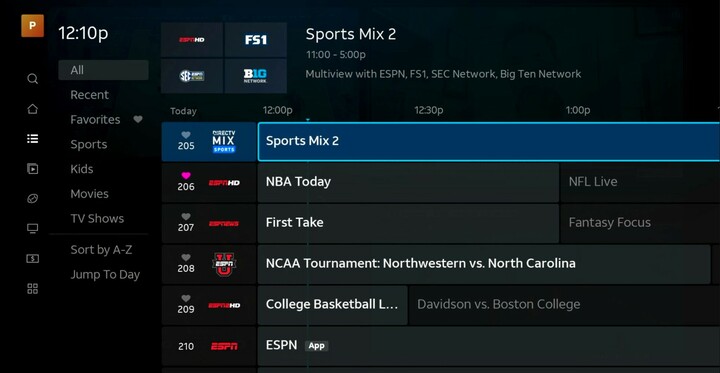This screenshot has height=373, width=720.
Task: Click the 11:00 - 5:00p time range
Action: [x=336, y=55]
